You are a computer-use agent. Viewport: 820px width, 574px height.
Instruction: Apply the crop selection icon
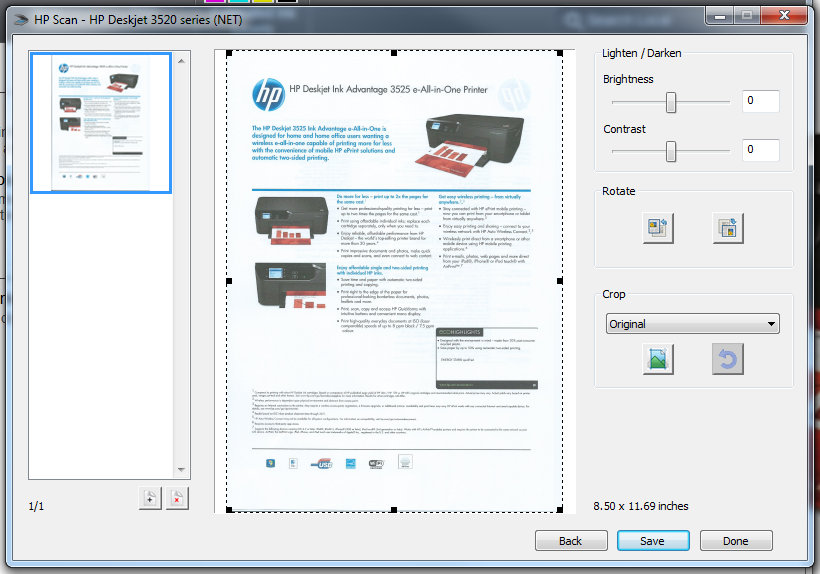[x=658, y=359]
